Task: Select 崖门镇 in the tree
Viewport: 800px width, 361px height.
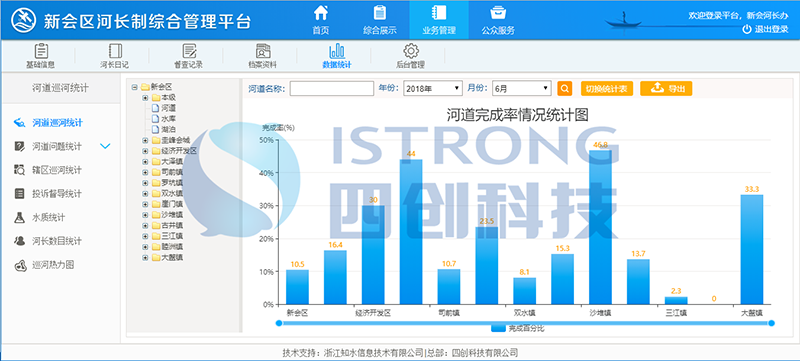Action: (x=172, y=204)
